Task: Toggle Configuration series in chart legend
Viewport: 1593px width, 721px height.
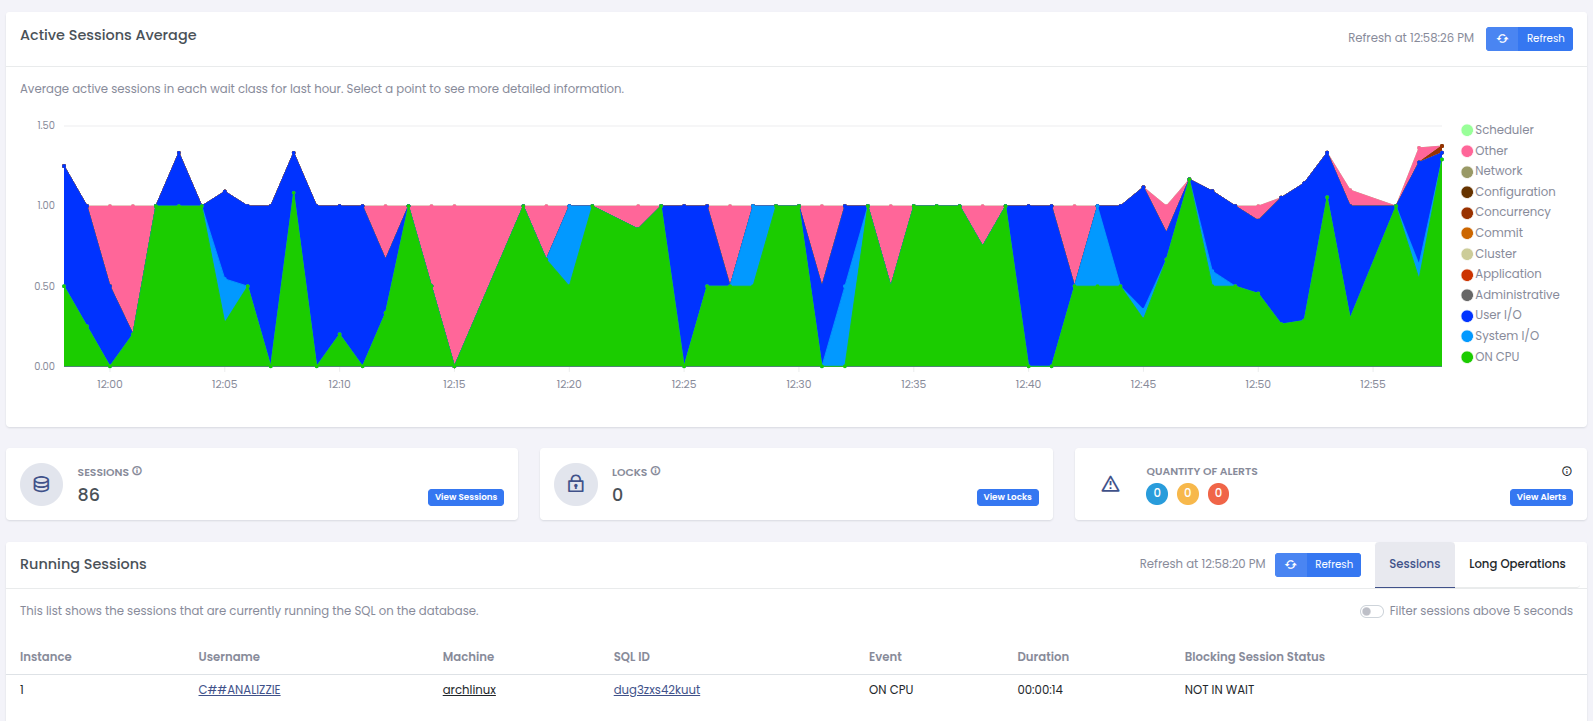Action: pos(1508,192)
